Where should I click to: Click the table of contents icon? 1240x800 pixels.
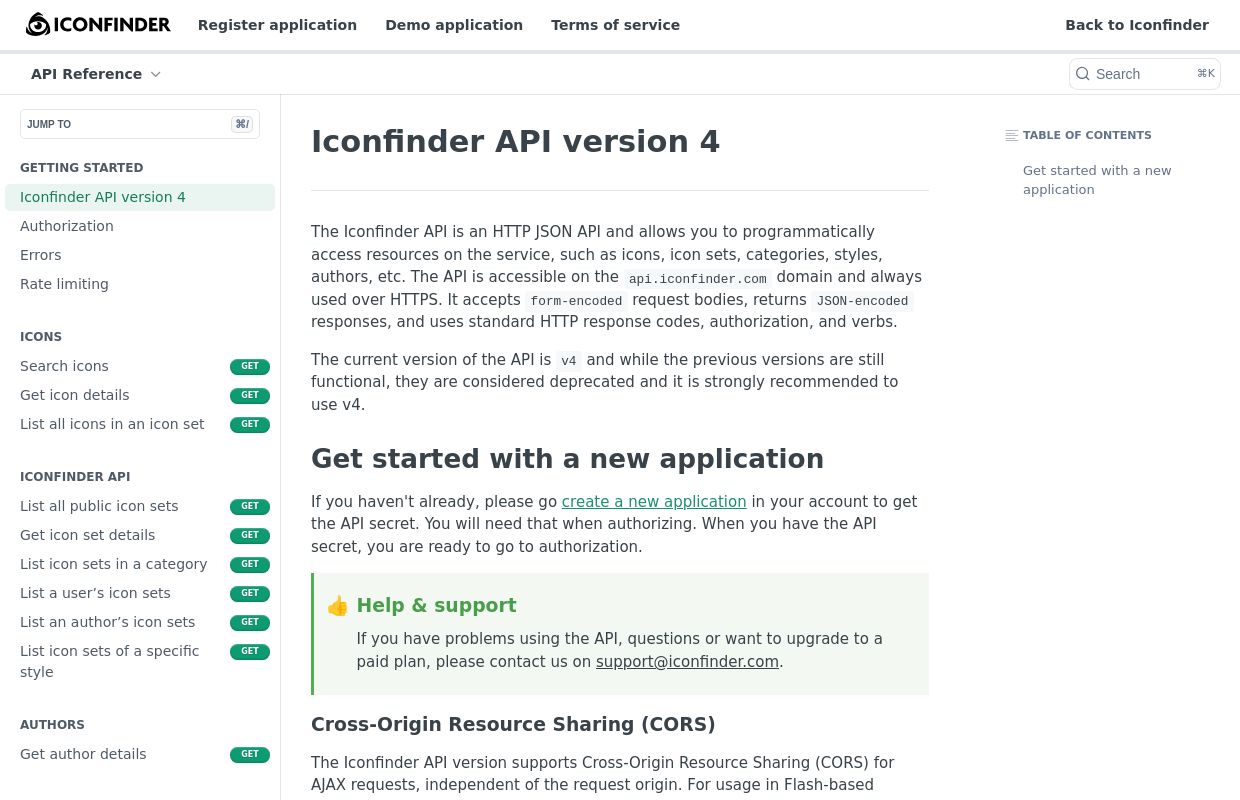click(1012, 136)
